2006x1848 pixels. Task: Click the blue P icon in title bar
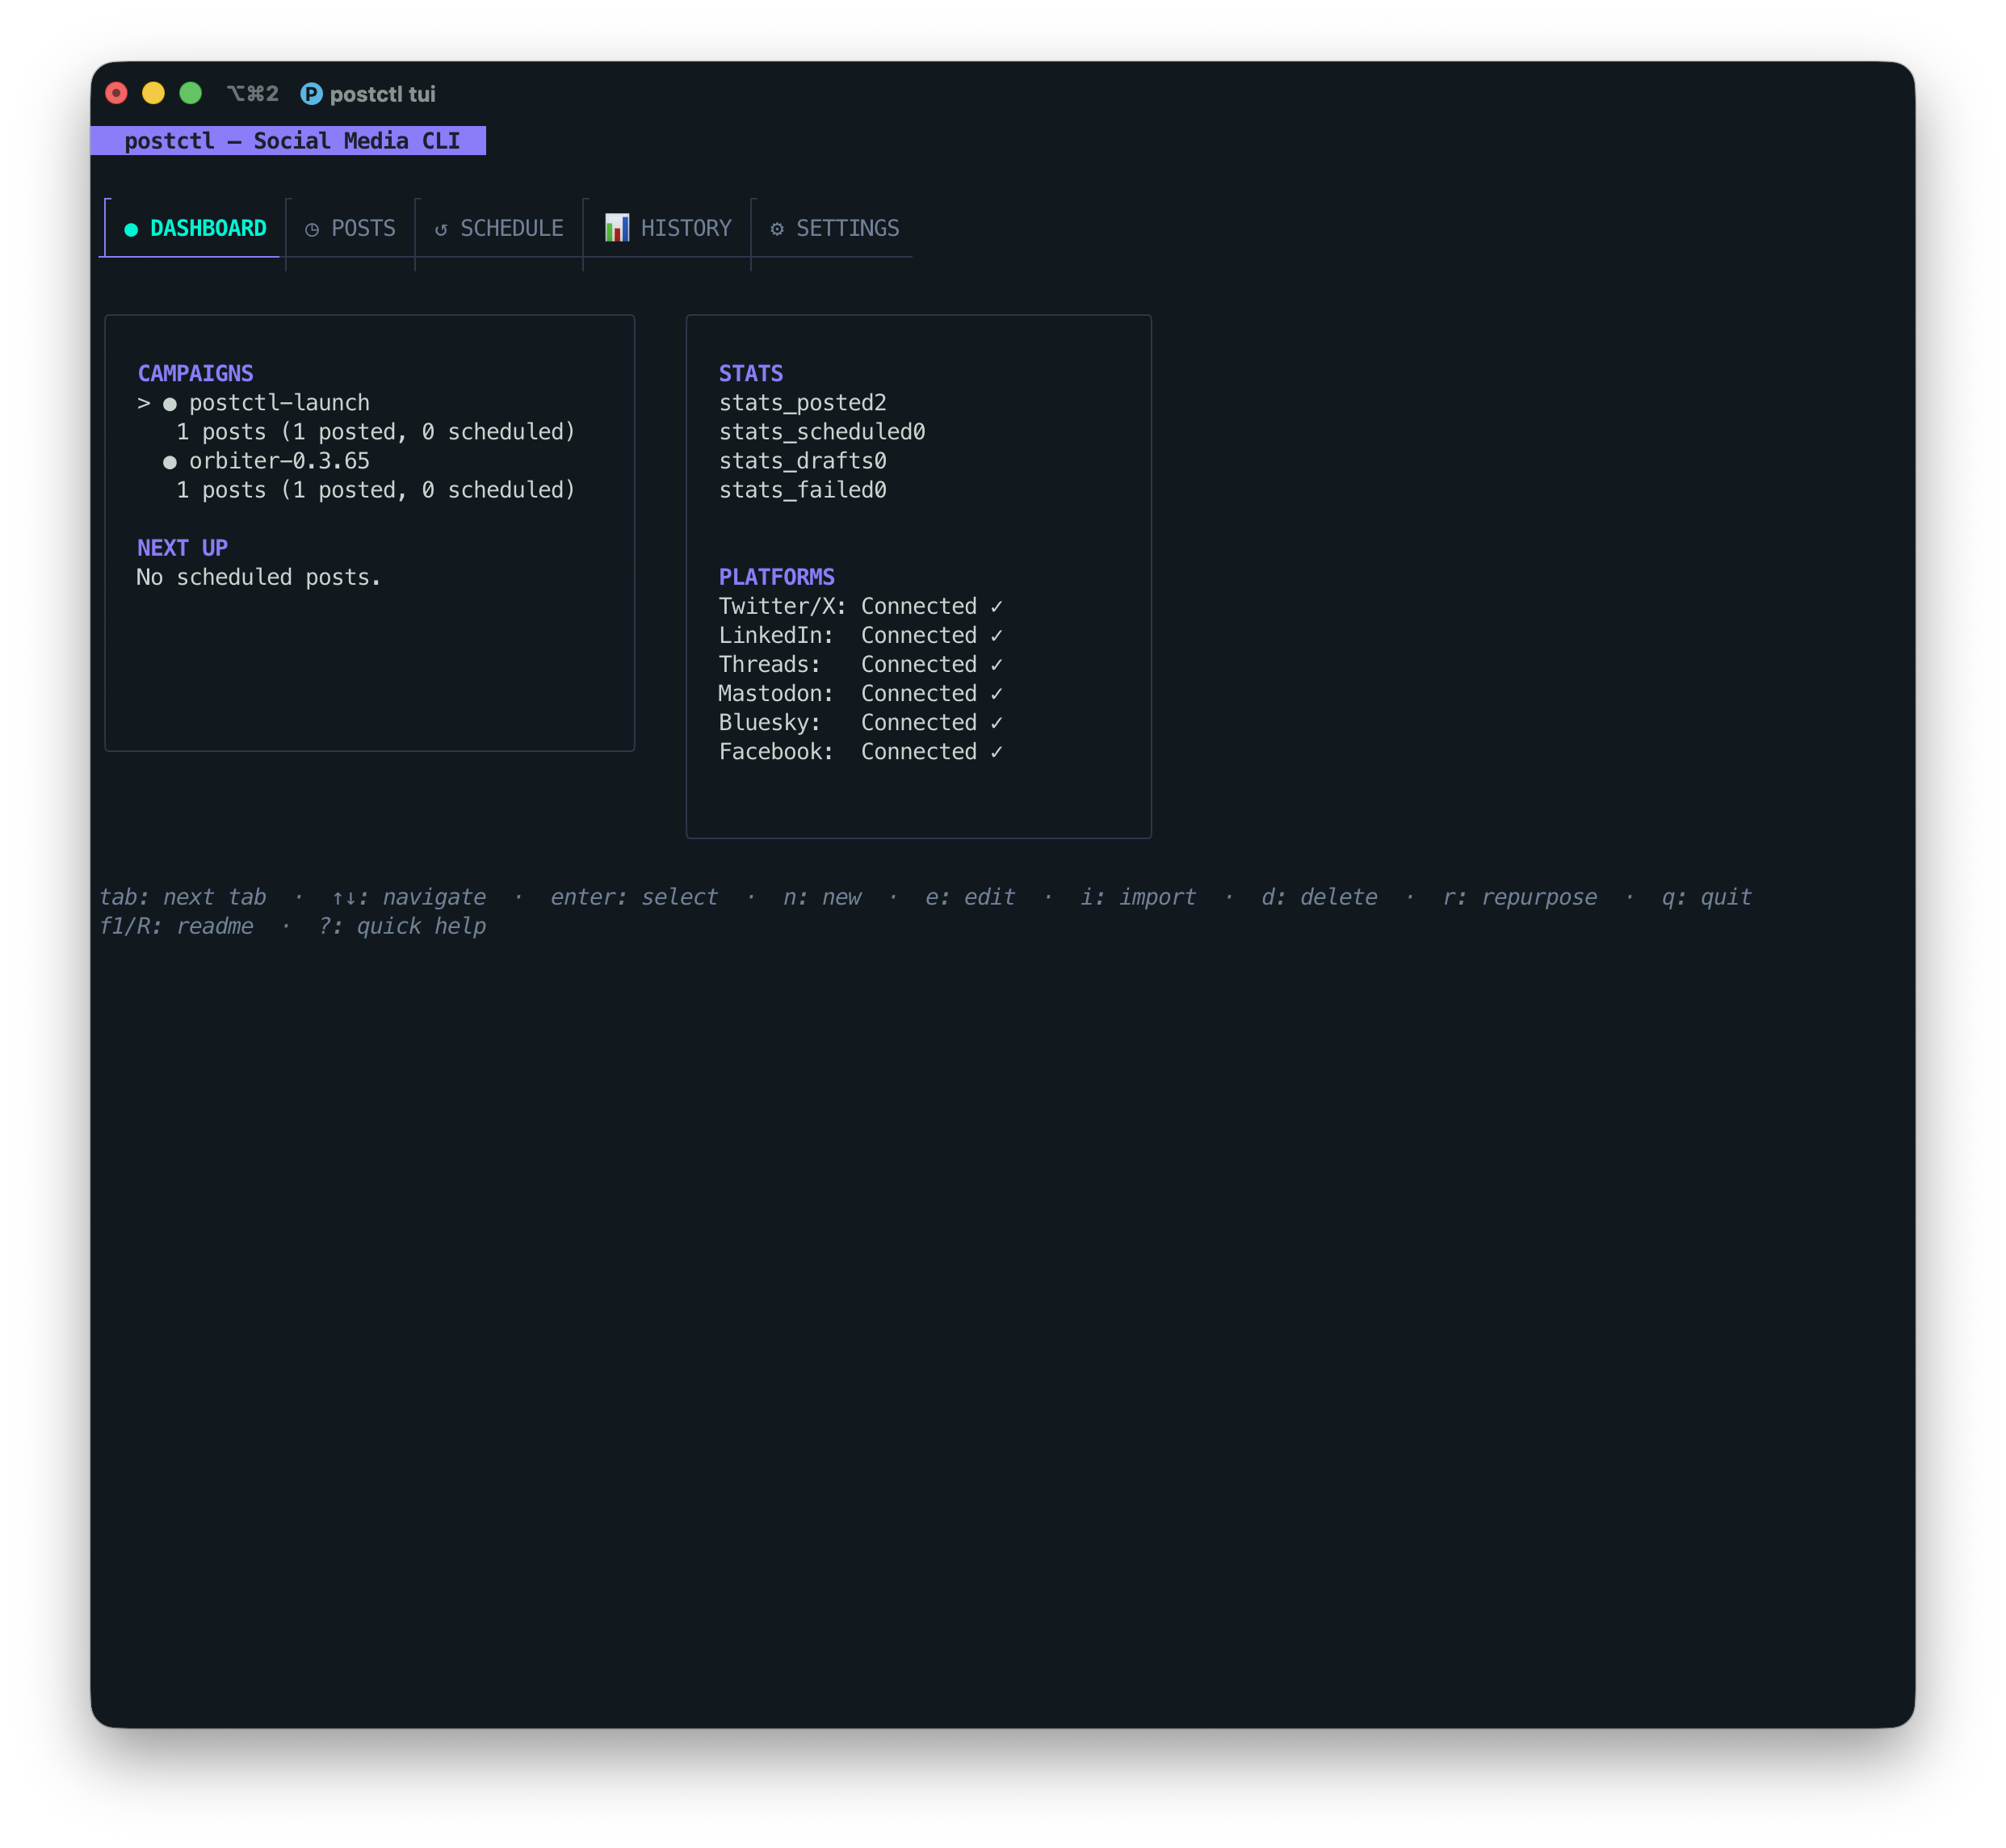point(312,94)
